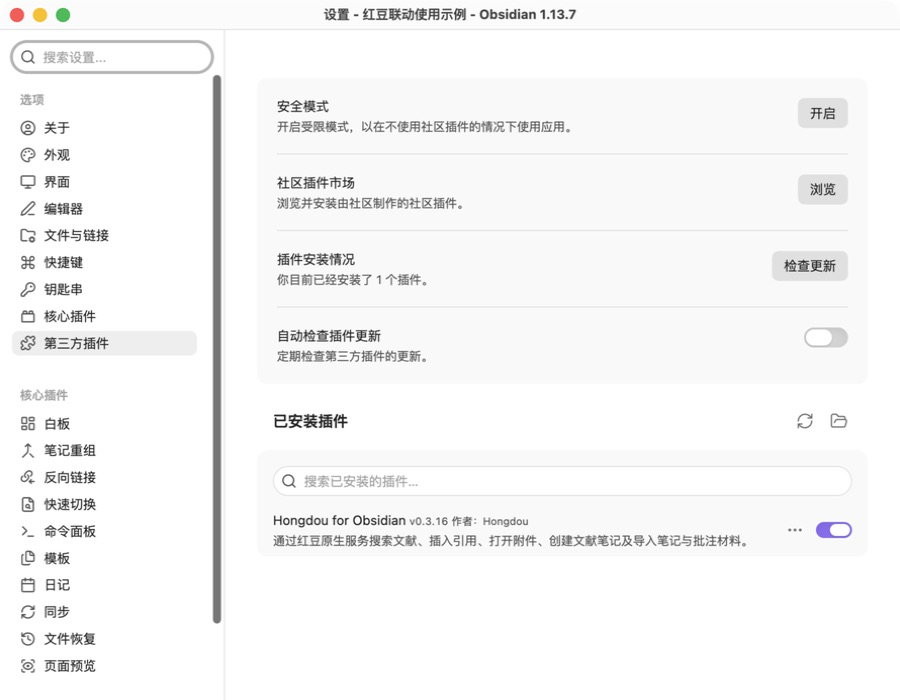The width and height of the screenshot is (900, 700).
Task: Click the sync arrows icon beside 同步
Action: point(28,612)
